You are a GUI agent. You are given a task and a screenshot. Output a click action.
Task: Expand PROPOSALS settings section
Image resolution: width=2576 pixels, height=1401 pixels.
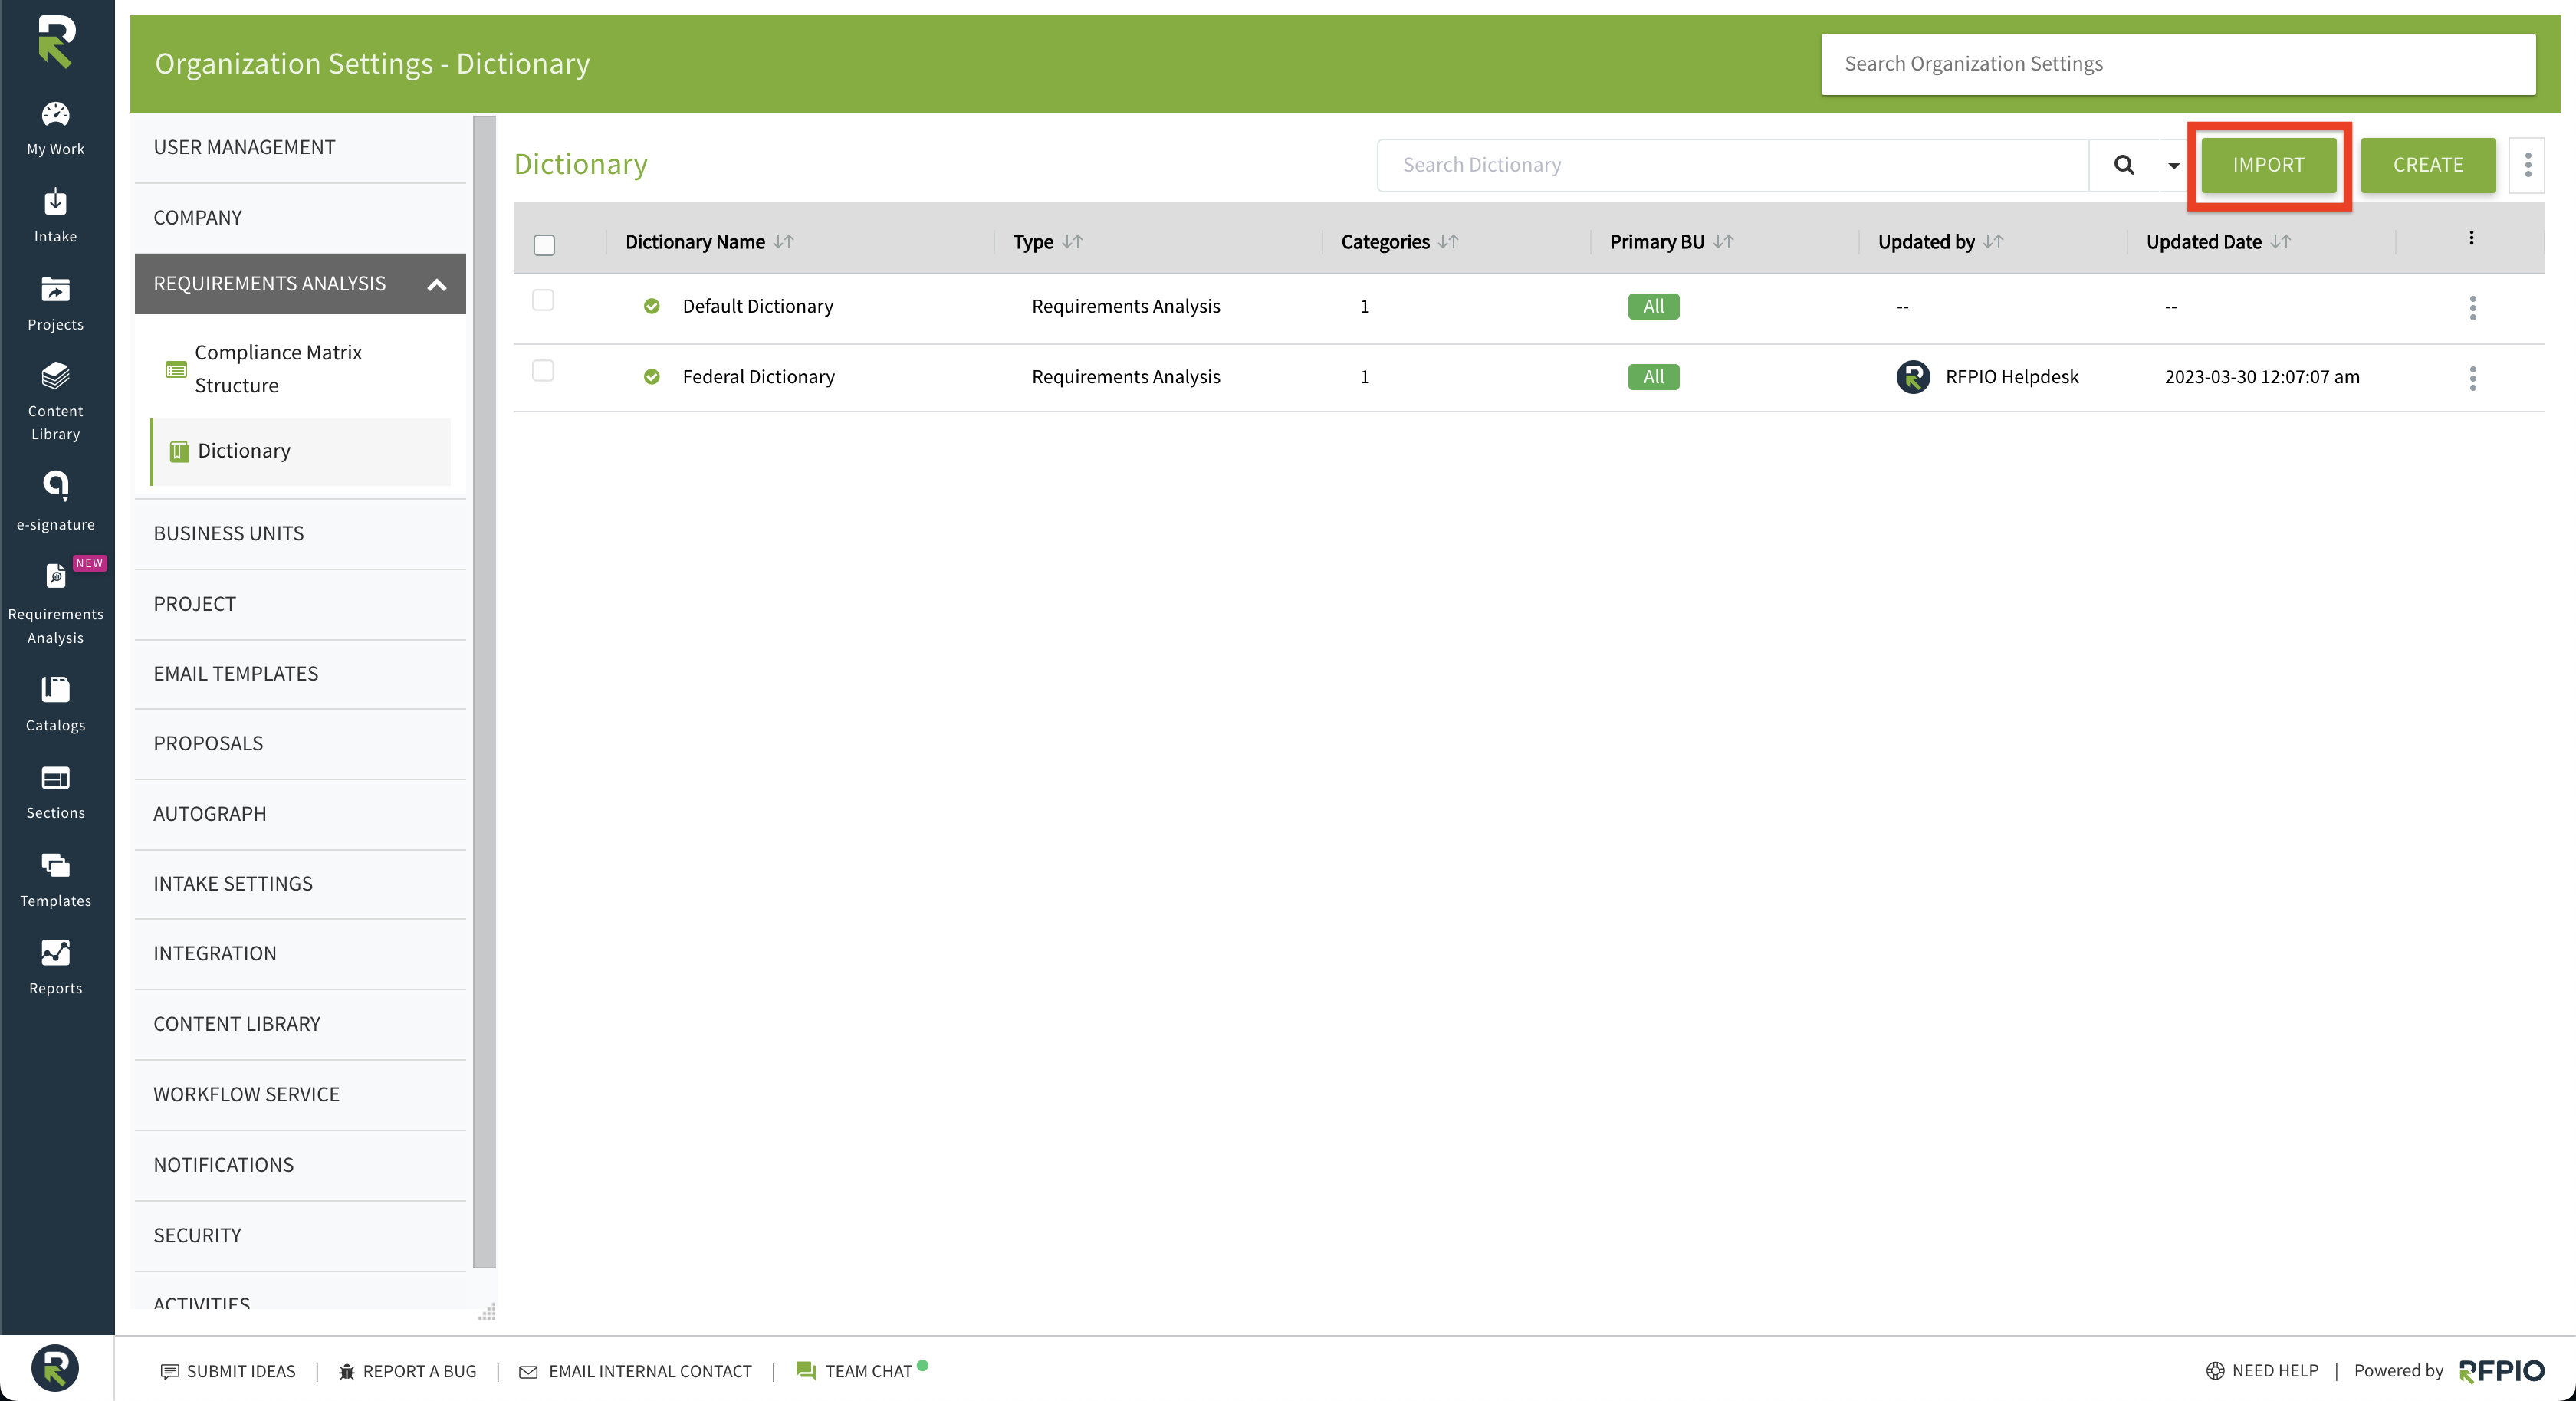[300, 744]
